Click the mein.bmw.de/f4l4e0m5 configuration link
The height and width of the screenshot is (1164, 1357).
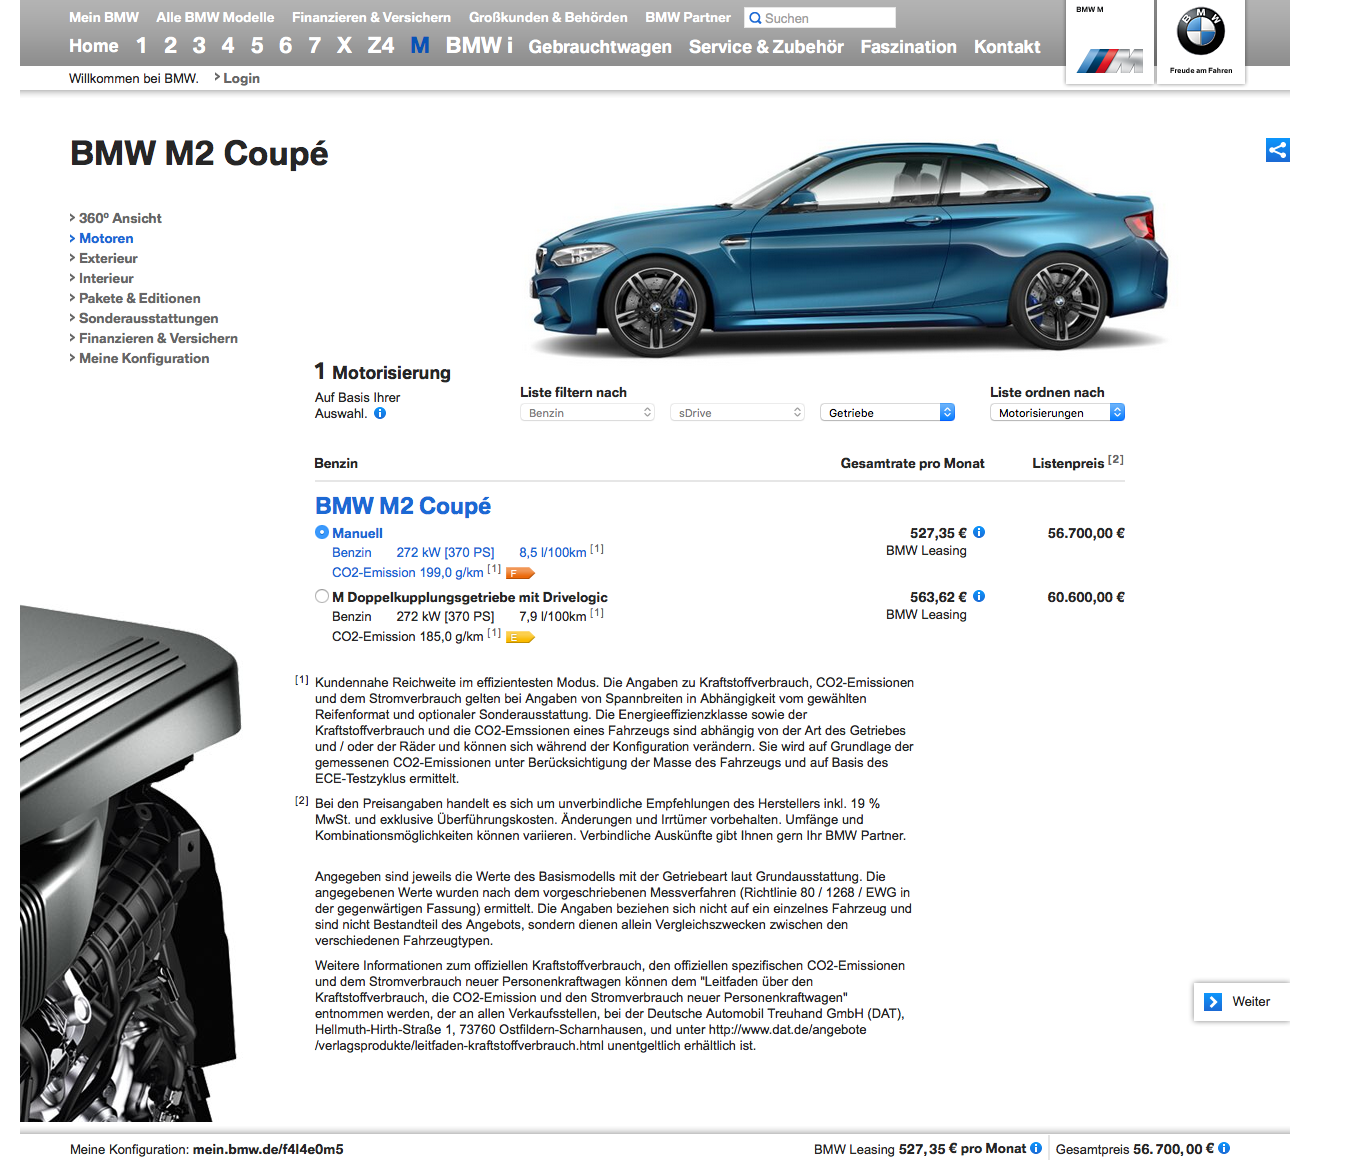268,1149
